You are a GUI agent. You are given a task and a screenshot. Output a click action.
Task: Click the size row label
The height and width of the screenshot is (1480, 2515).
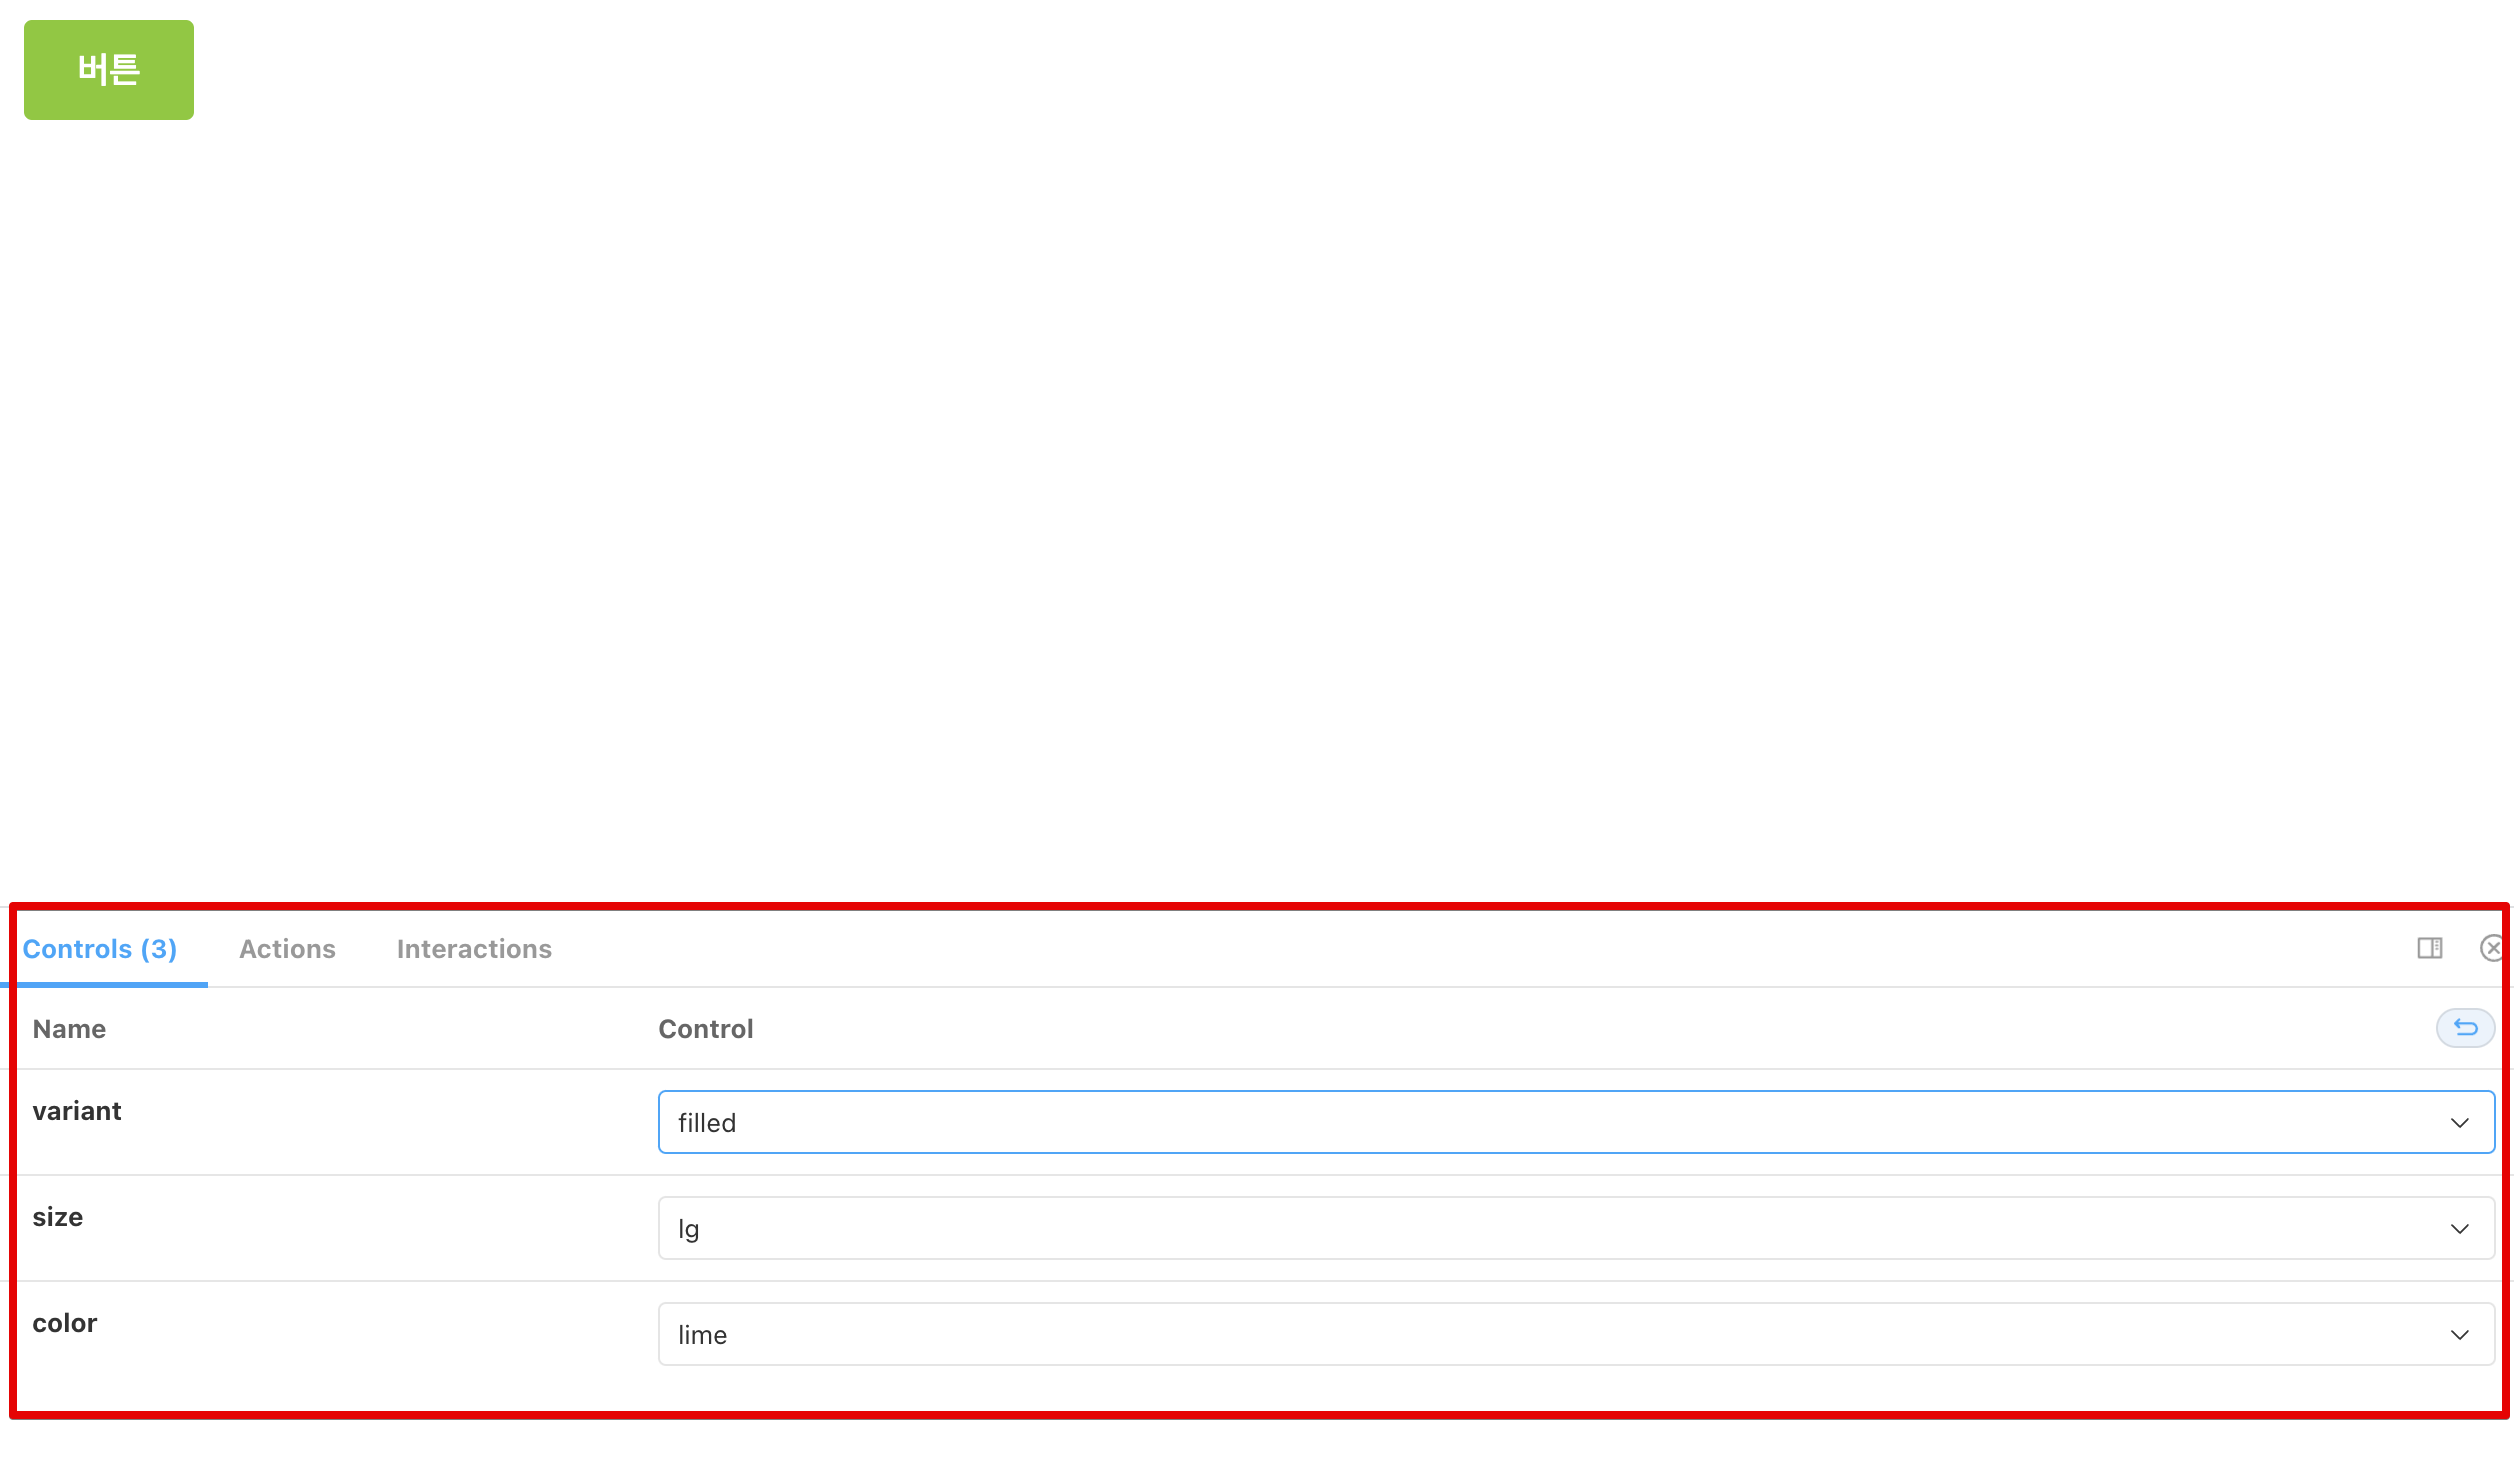(x=57, y=1216)
